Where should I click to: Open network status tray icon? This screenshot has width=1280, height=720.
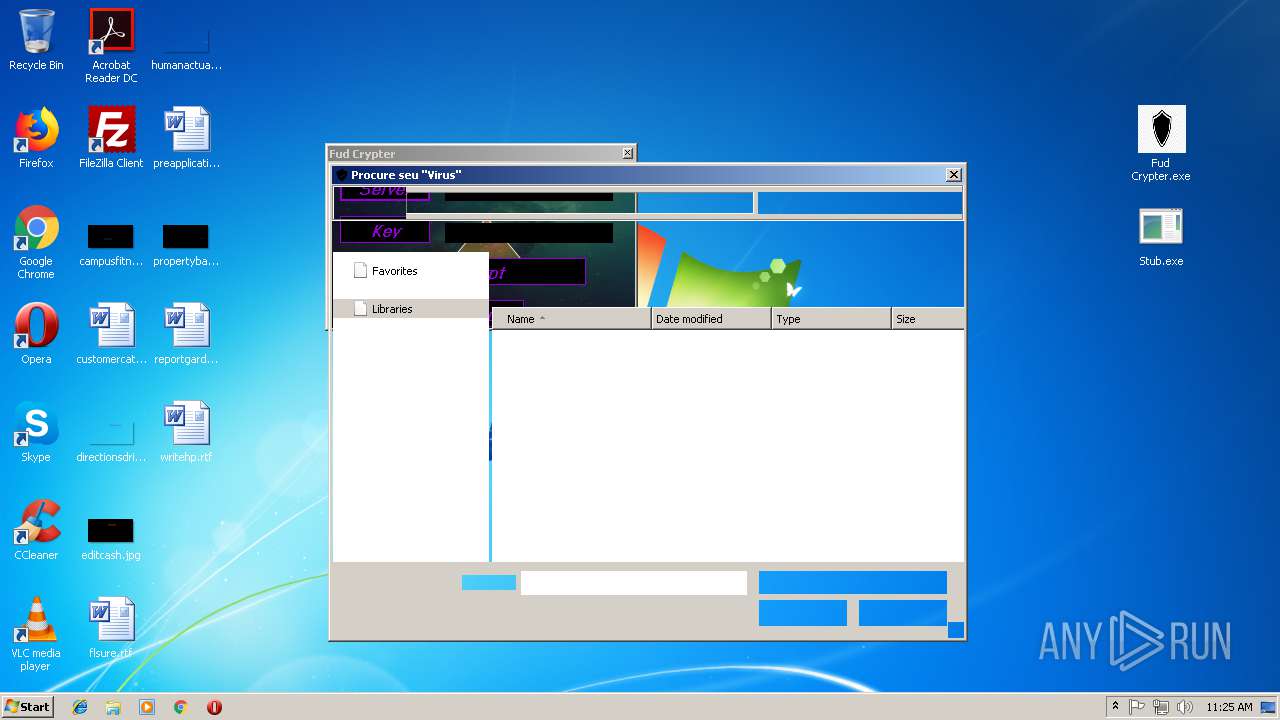[1161, 707]
